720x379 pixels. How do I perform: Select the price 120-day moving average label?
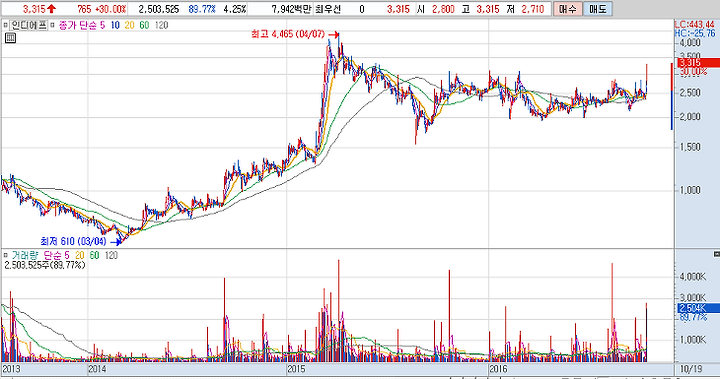161,25
